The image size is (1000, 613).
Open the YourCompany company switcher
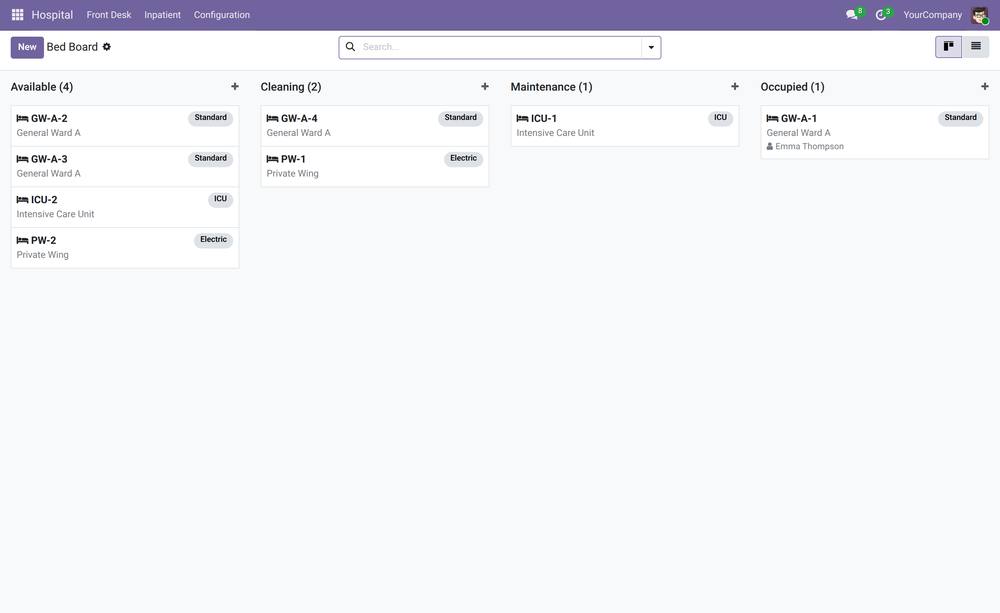click(932, 15)
